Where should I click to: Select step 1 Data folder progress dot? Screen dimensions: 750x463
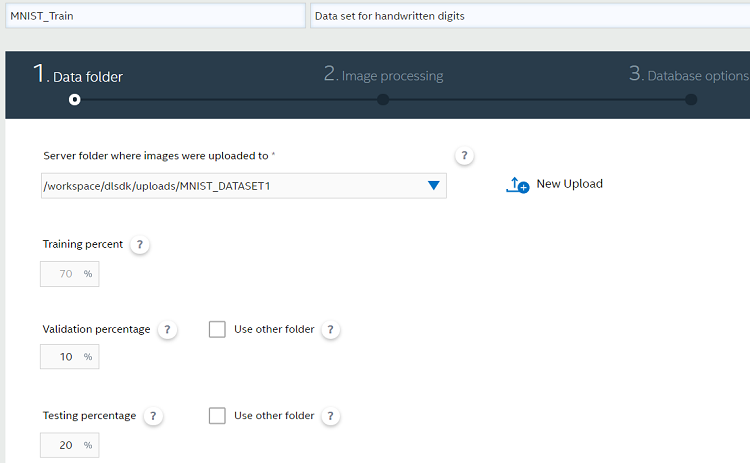(75, 99)
